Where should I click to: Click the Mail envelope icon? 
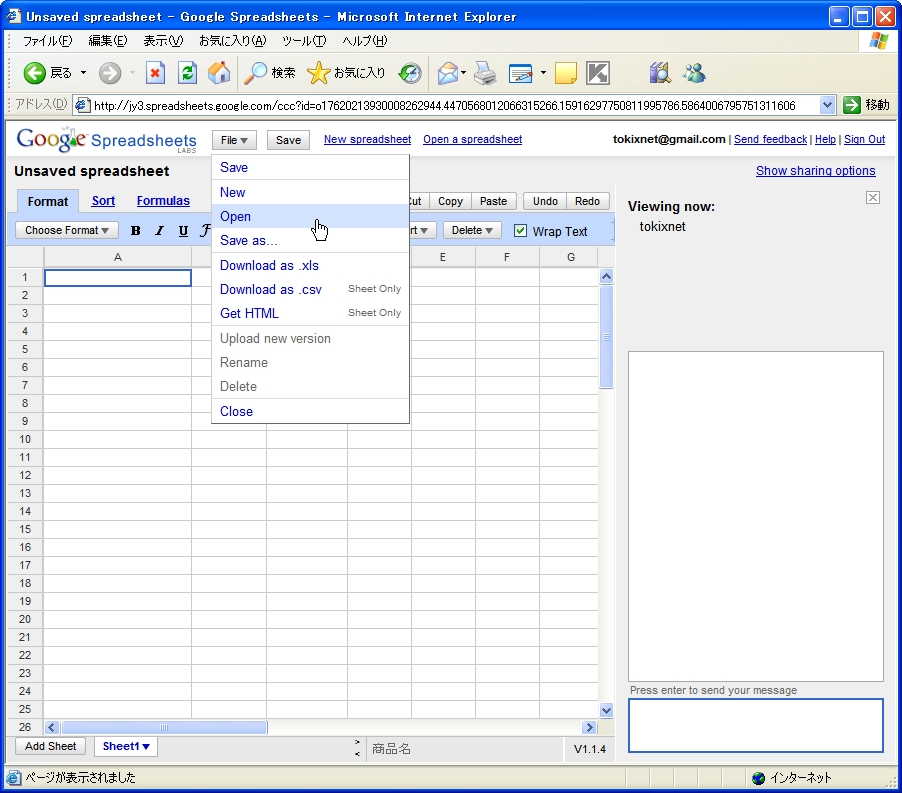click(448, 73)
